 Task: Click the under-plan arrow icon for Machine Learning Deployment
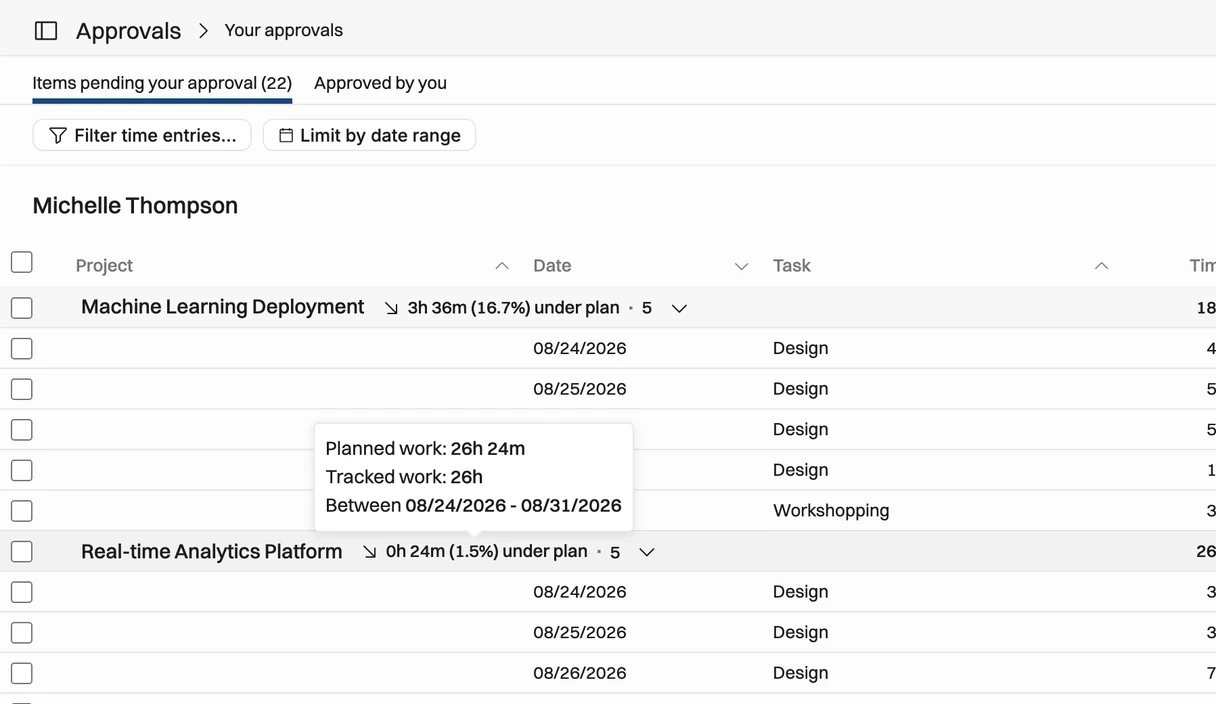391,308
